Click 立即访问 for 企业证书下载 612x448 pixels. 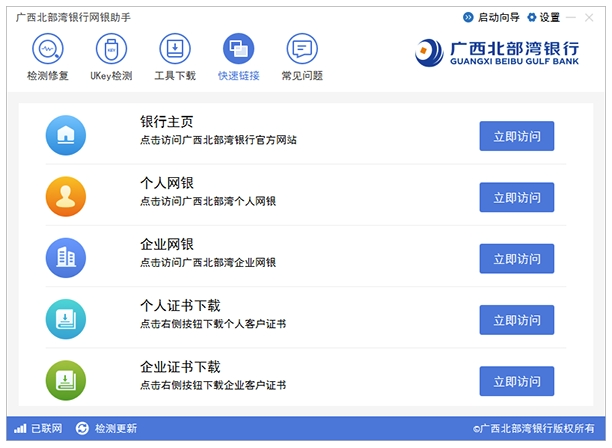517,381
